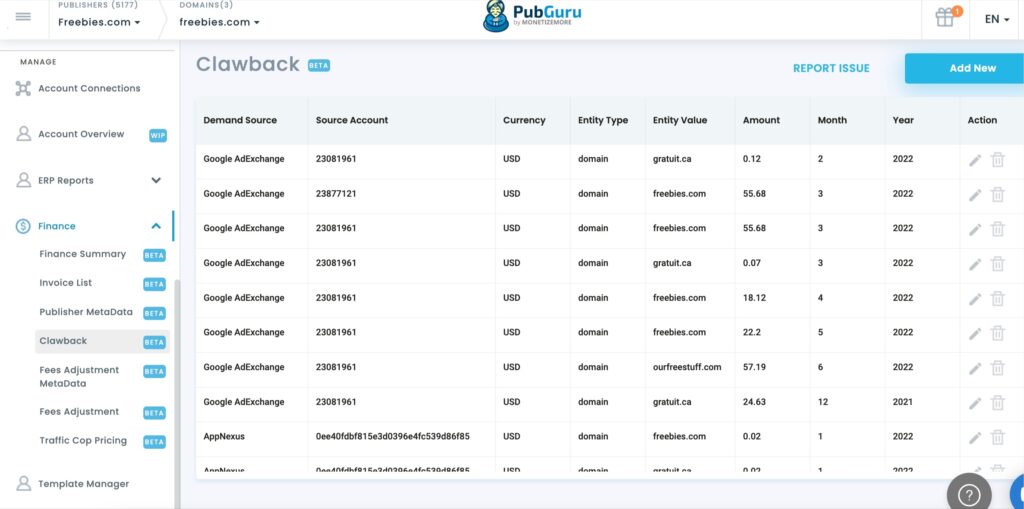This screenshot has height=509, width=1024.
Task: Edit the row with account 23877121
Action: point(975,195)
